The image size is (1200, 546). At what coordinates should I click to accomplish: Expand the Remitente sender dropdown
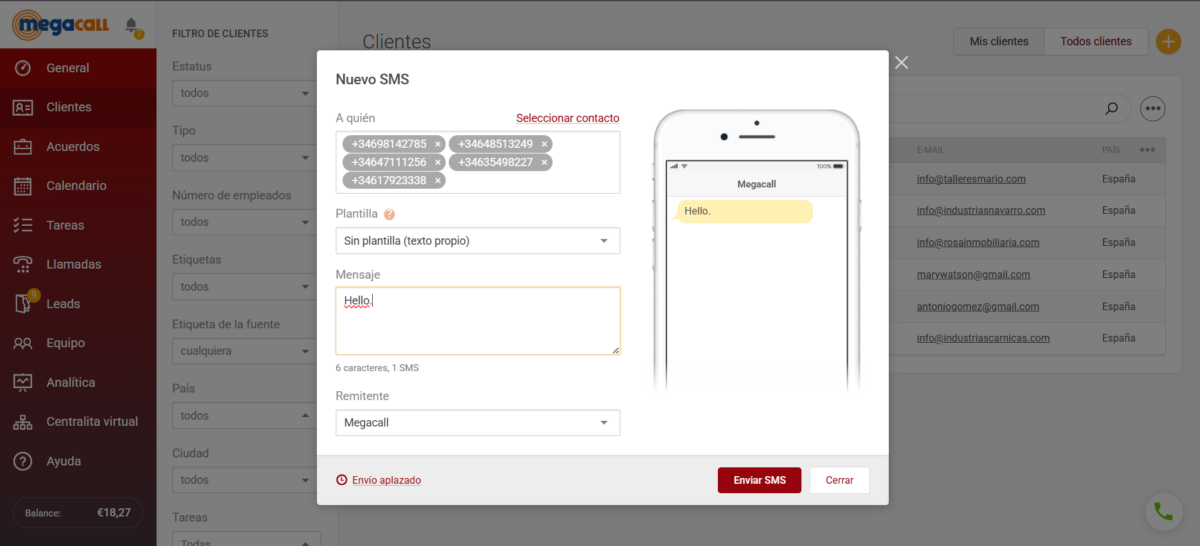[x=477, y=423]
